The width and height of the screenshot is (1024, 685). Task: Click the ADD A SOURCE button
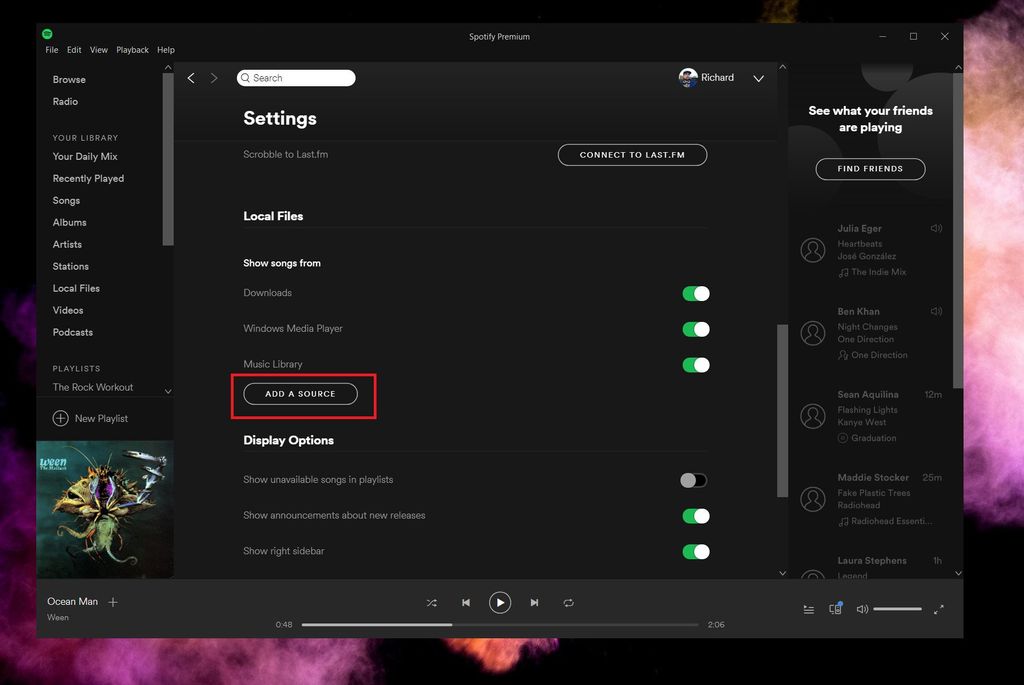pyautogui.click(x=302, y=393)
